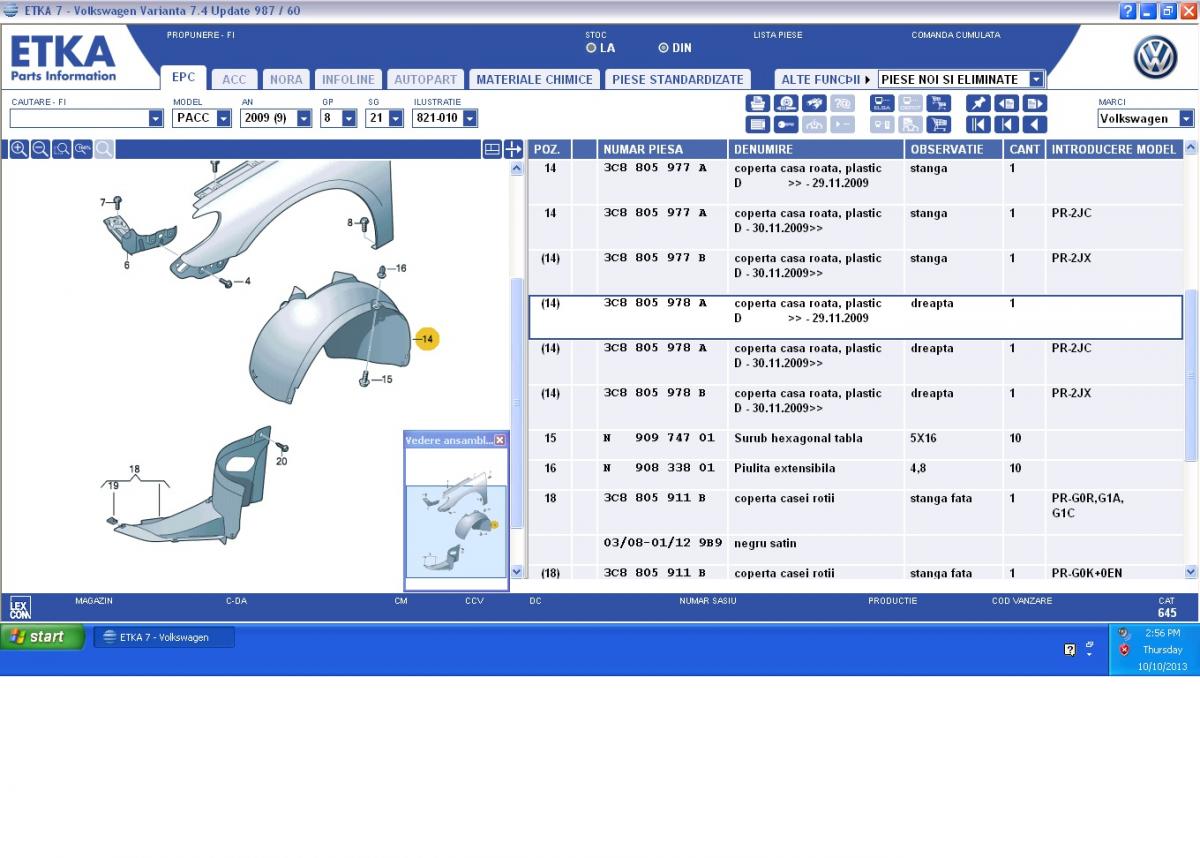
Task: Click the DENUMIRE column header
Action: (x=816, y=149)
